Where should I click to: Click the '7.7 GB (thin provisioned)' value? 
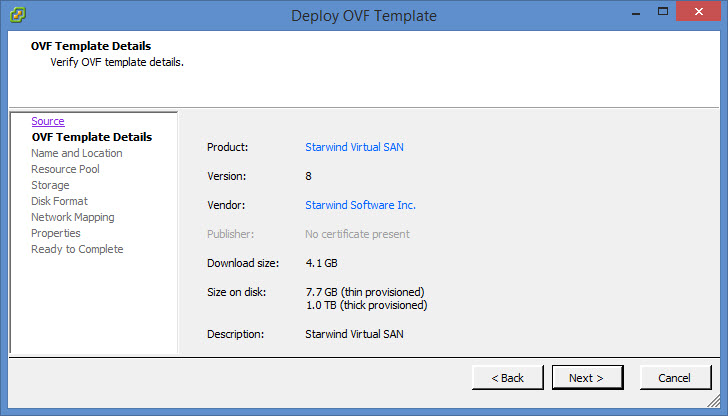point(365,292)
